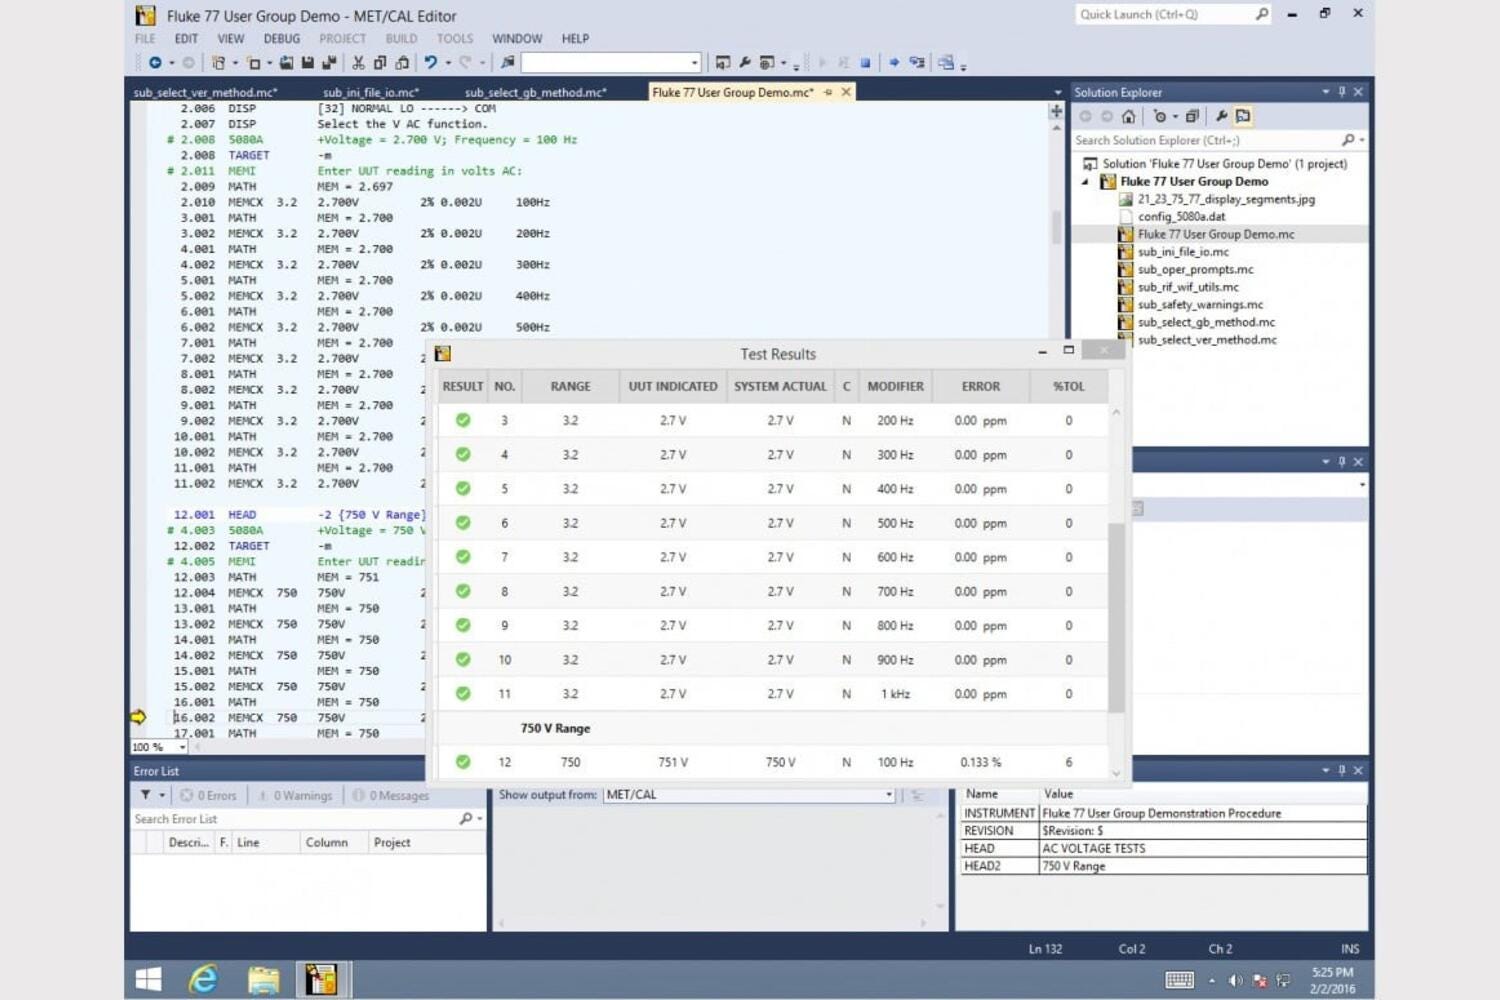
Task: Open the DEBUG menu
Action: (x=282, y=39)
